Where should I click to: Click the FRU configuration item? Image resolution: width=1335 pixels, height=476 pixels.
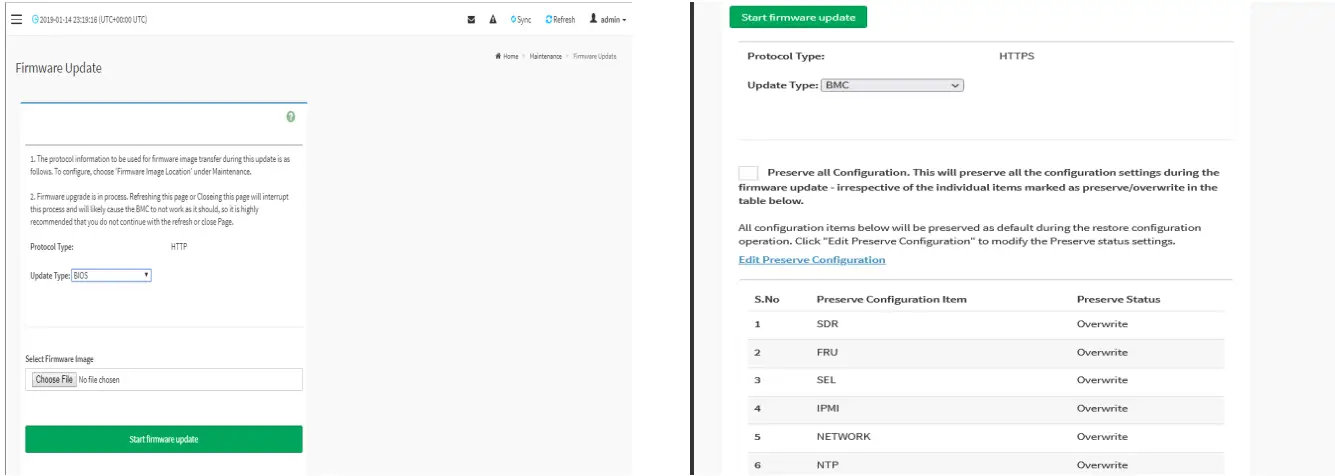826,352
